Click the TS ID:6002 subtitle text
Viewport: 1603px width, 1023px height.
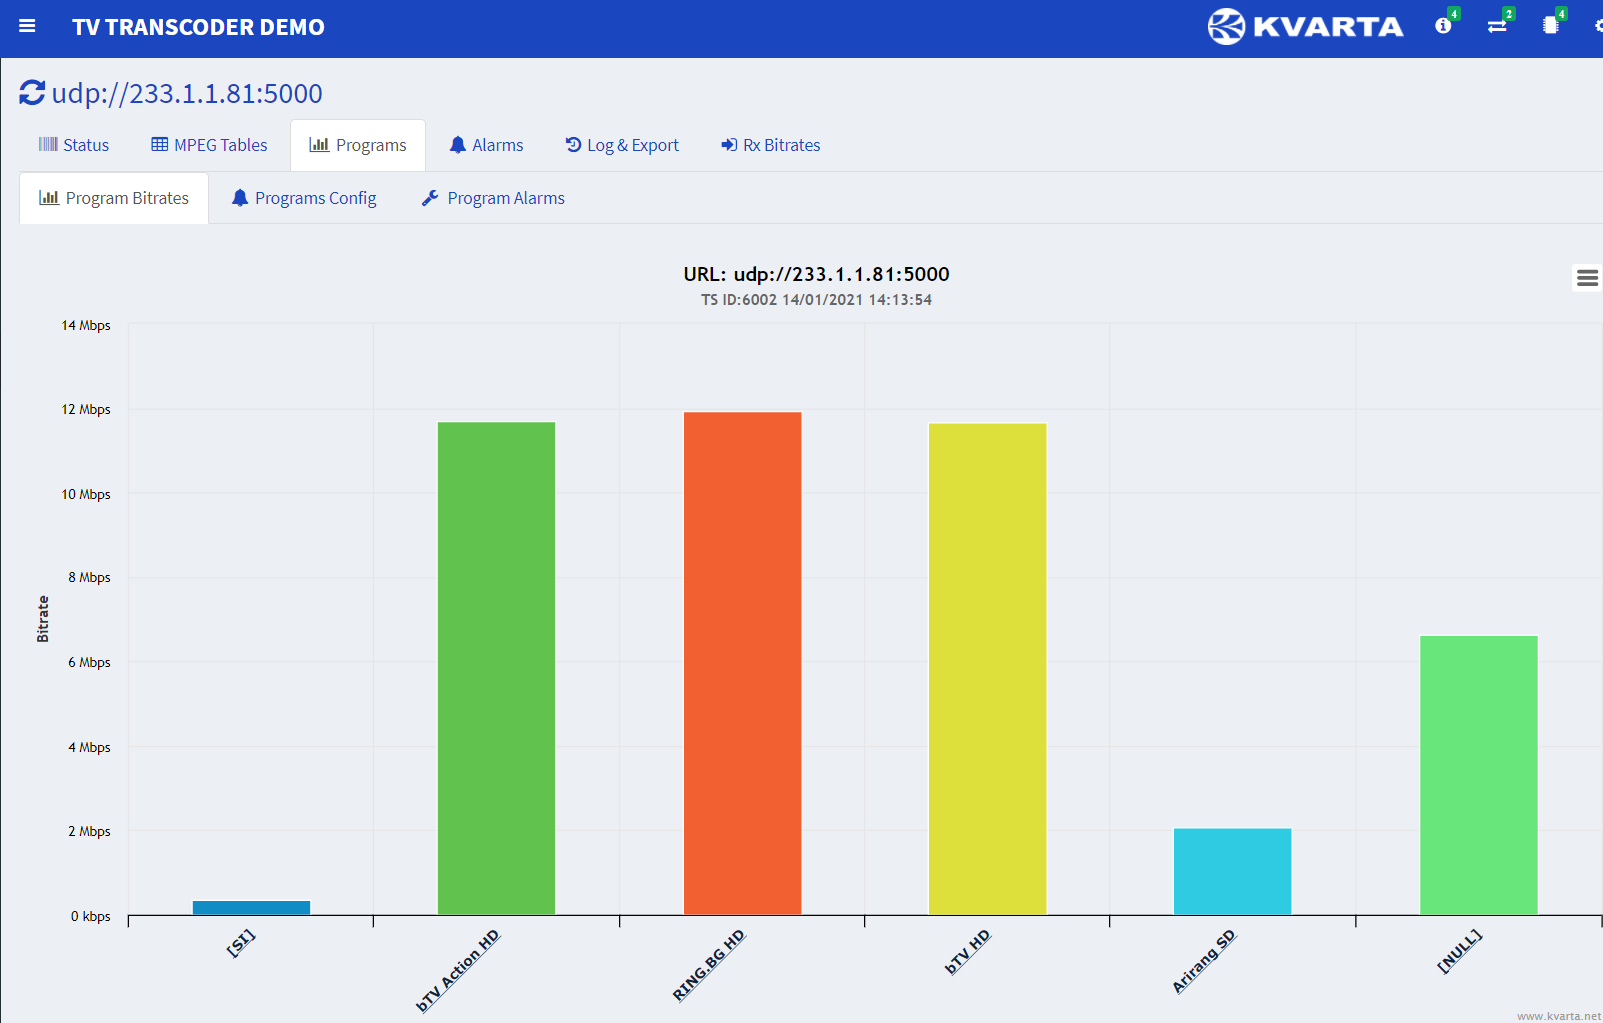[816, 300]
